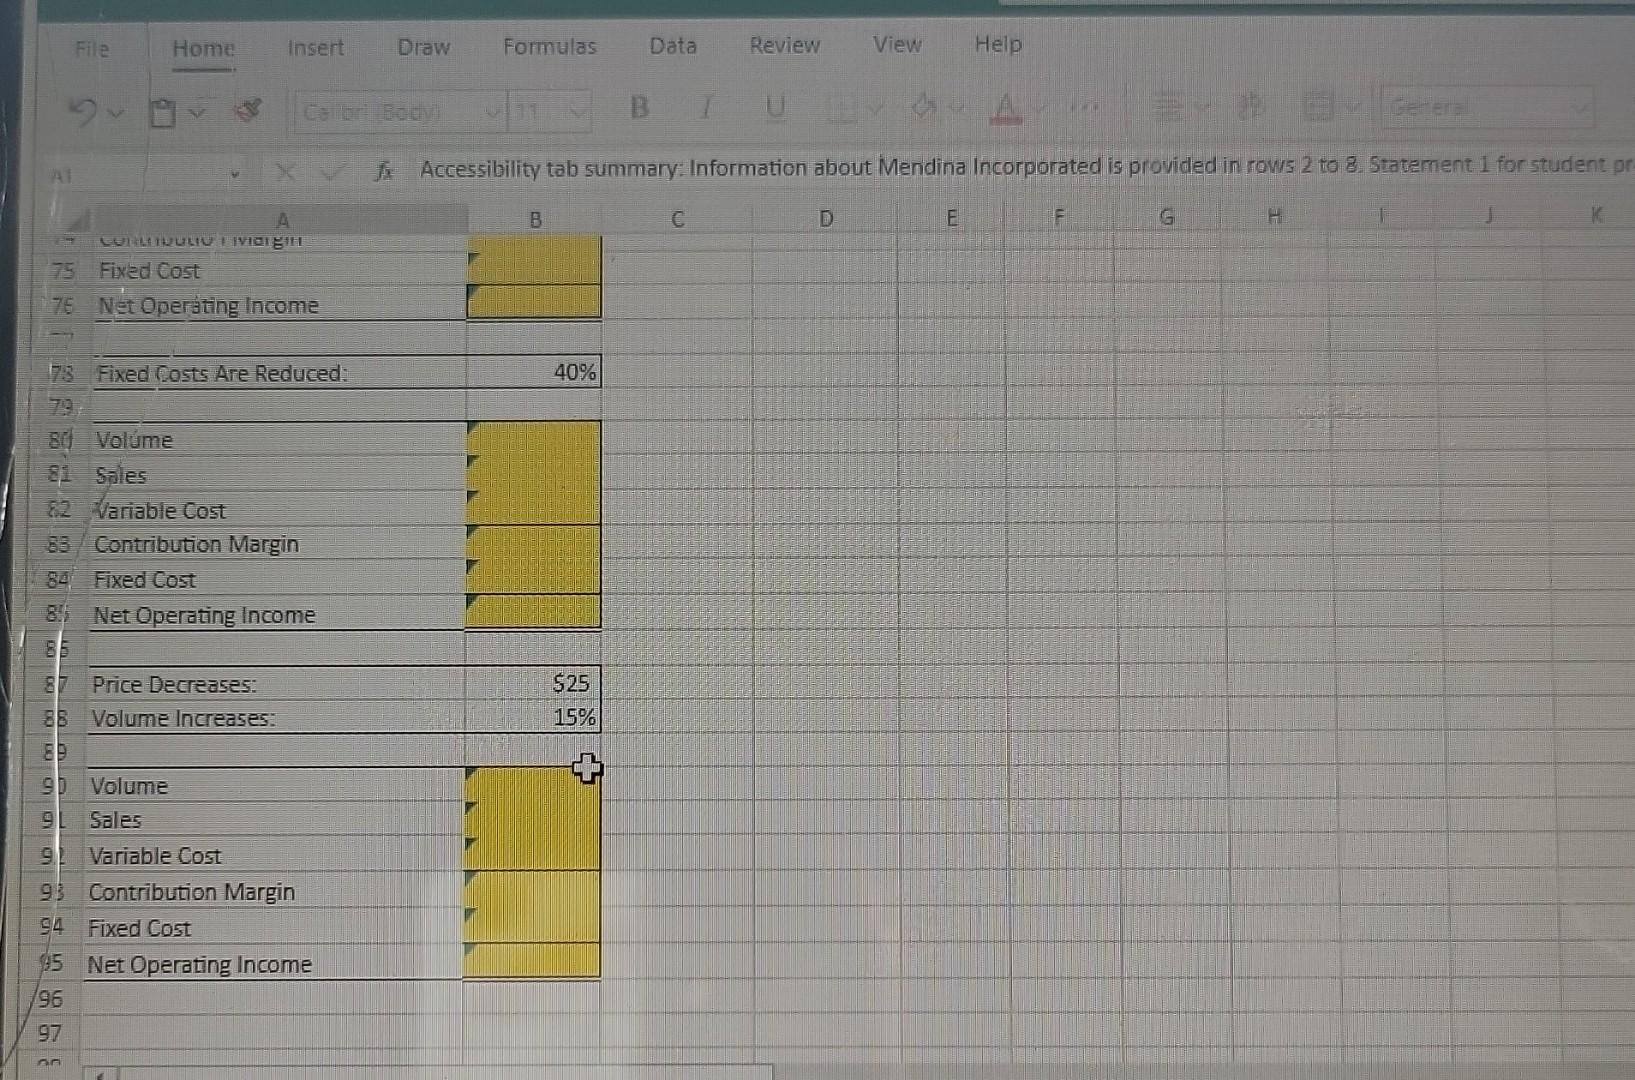Image resolution: width=1635 pixels, height=1080 pixels.
Task: Switch to the Insert tab
Action: click(316, 47)
